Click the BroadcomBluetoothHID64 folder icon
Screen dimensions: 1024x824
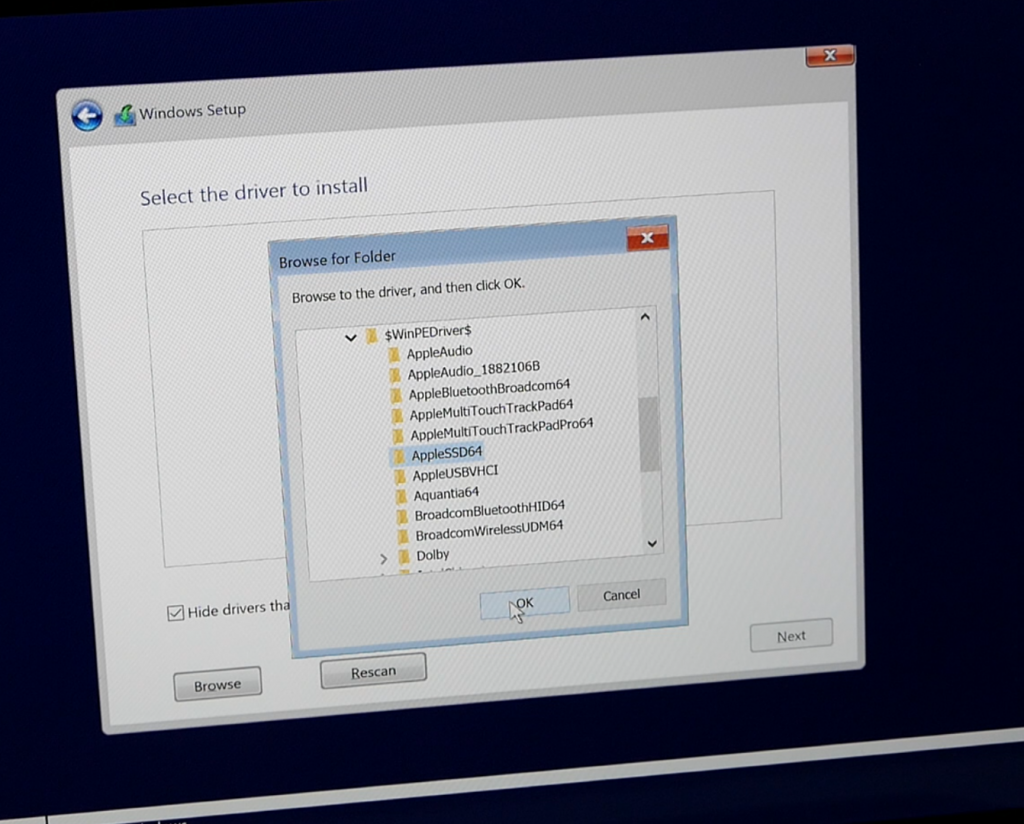pyautogui.click(x=403, y=516)
